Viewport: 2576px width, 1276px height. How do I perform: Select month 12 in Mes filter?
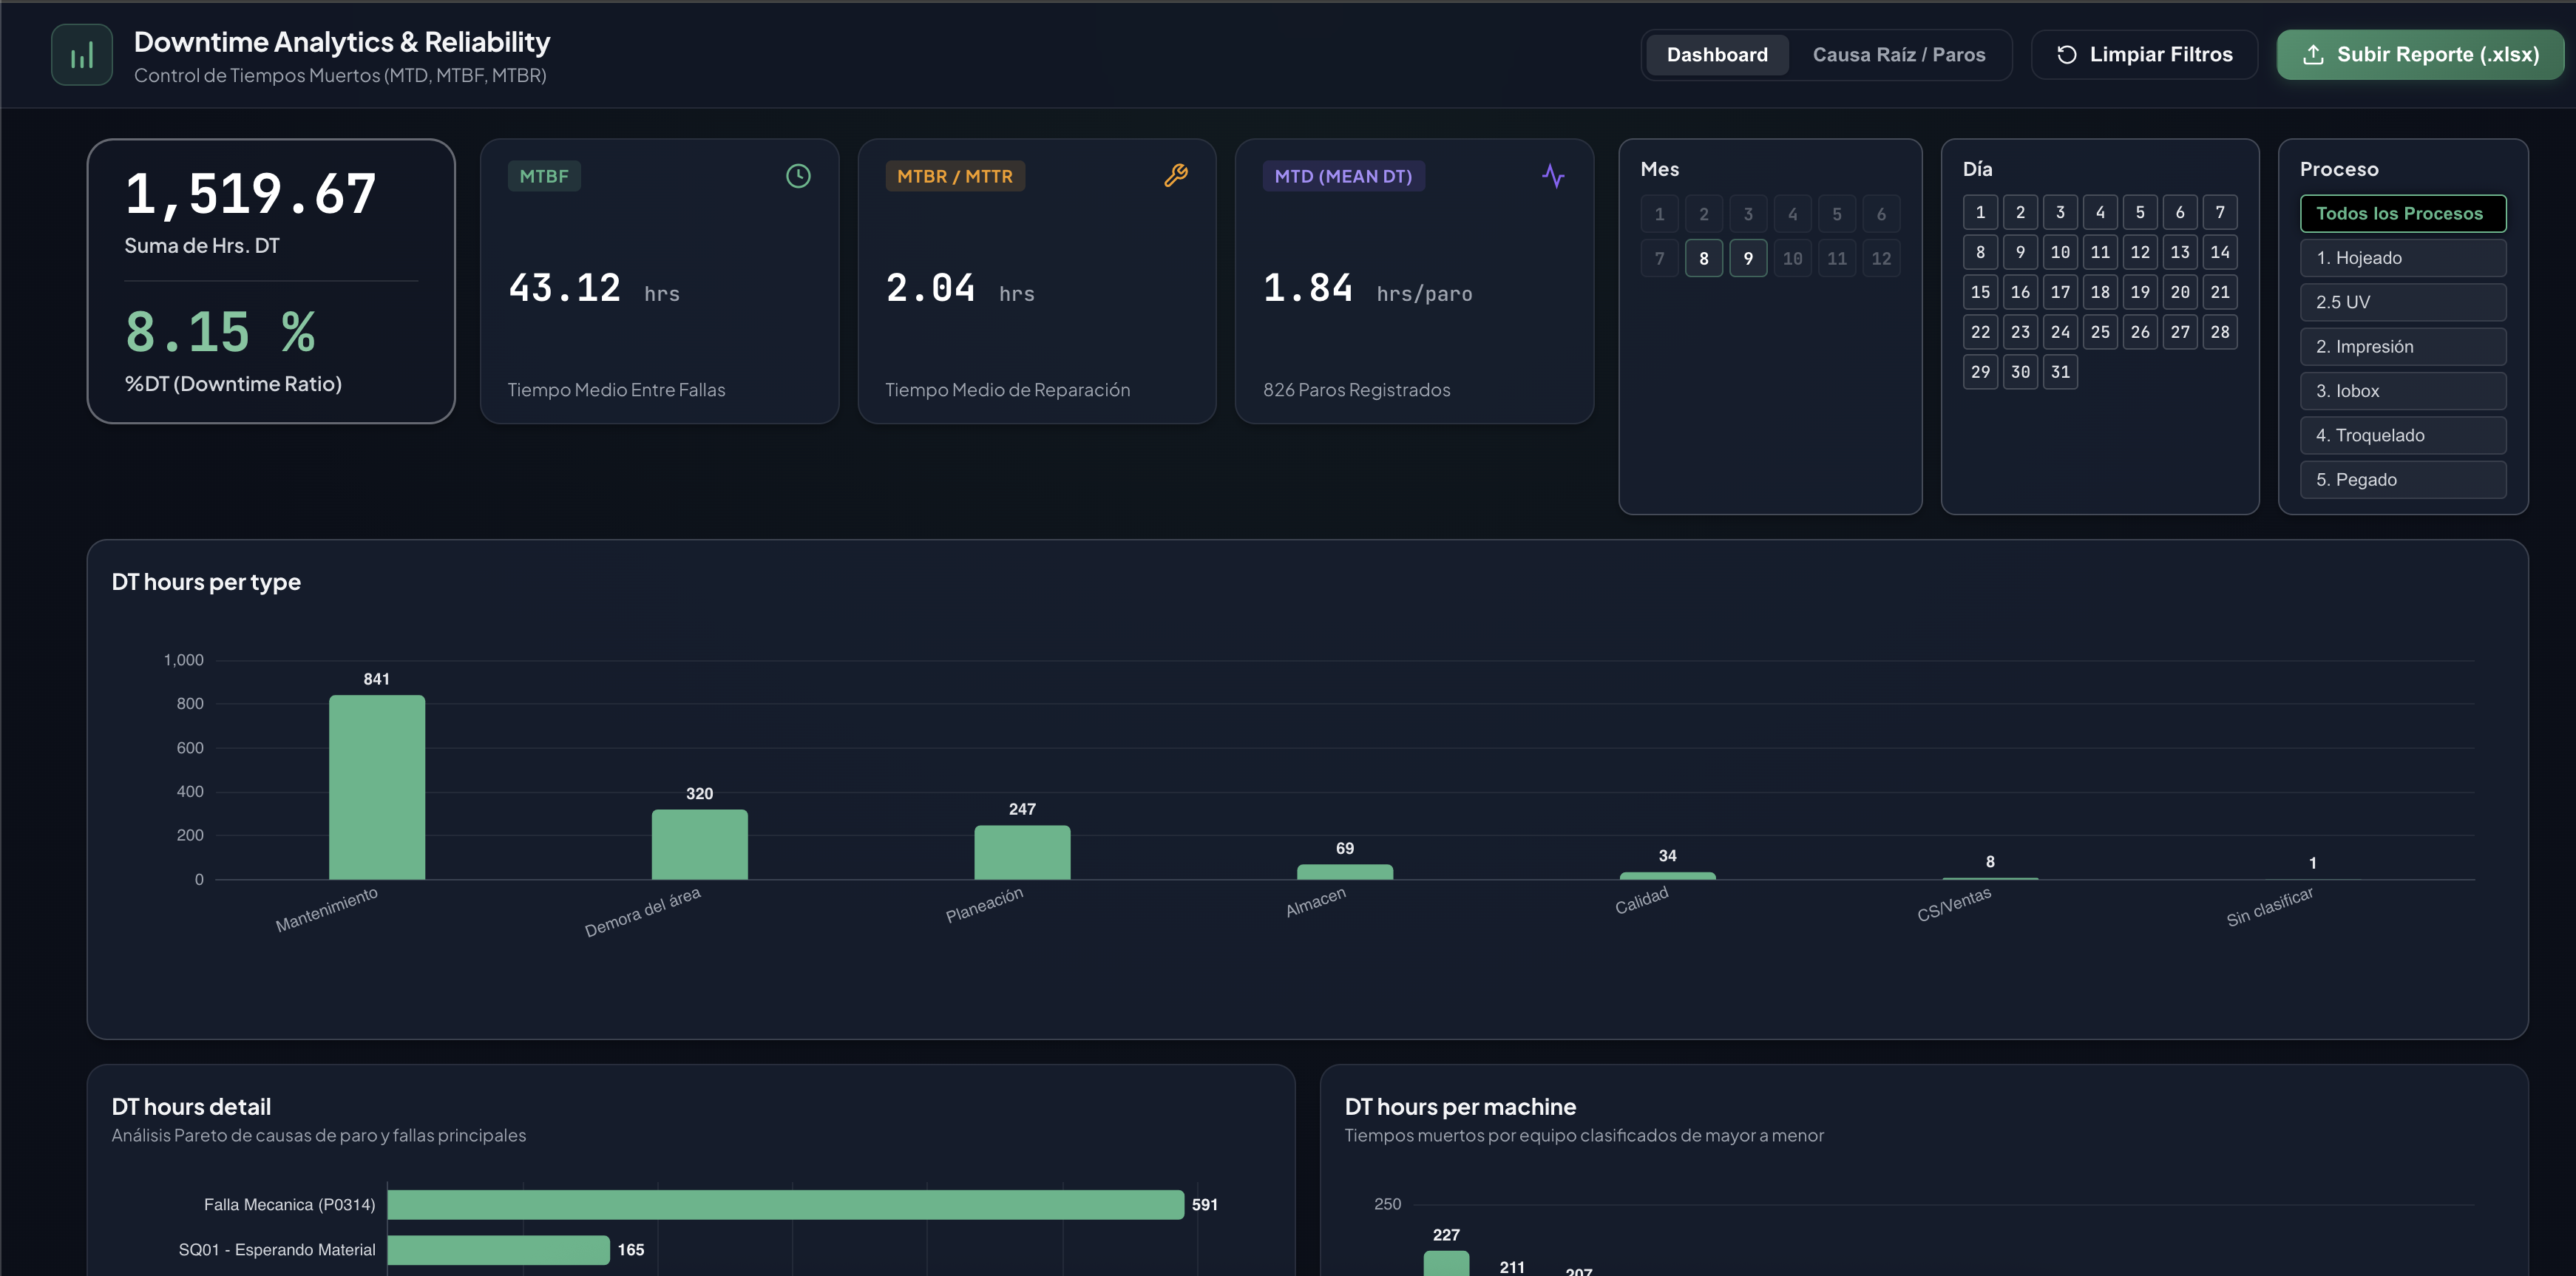point(1881,259)
